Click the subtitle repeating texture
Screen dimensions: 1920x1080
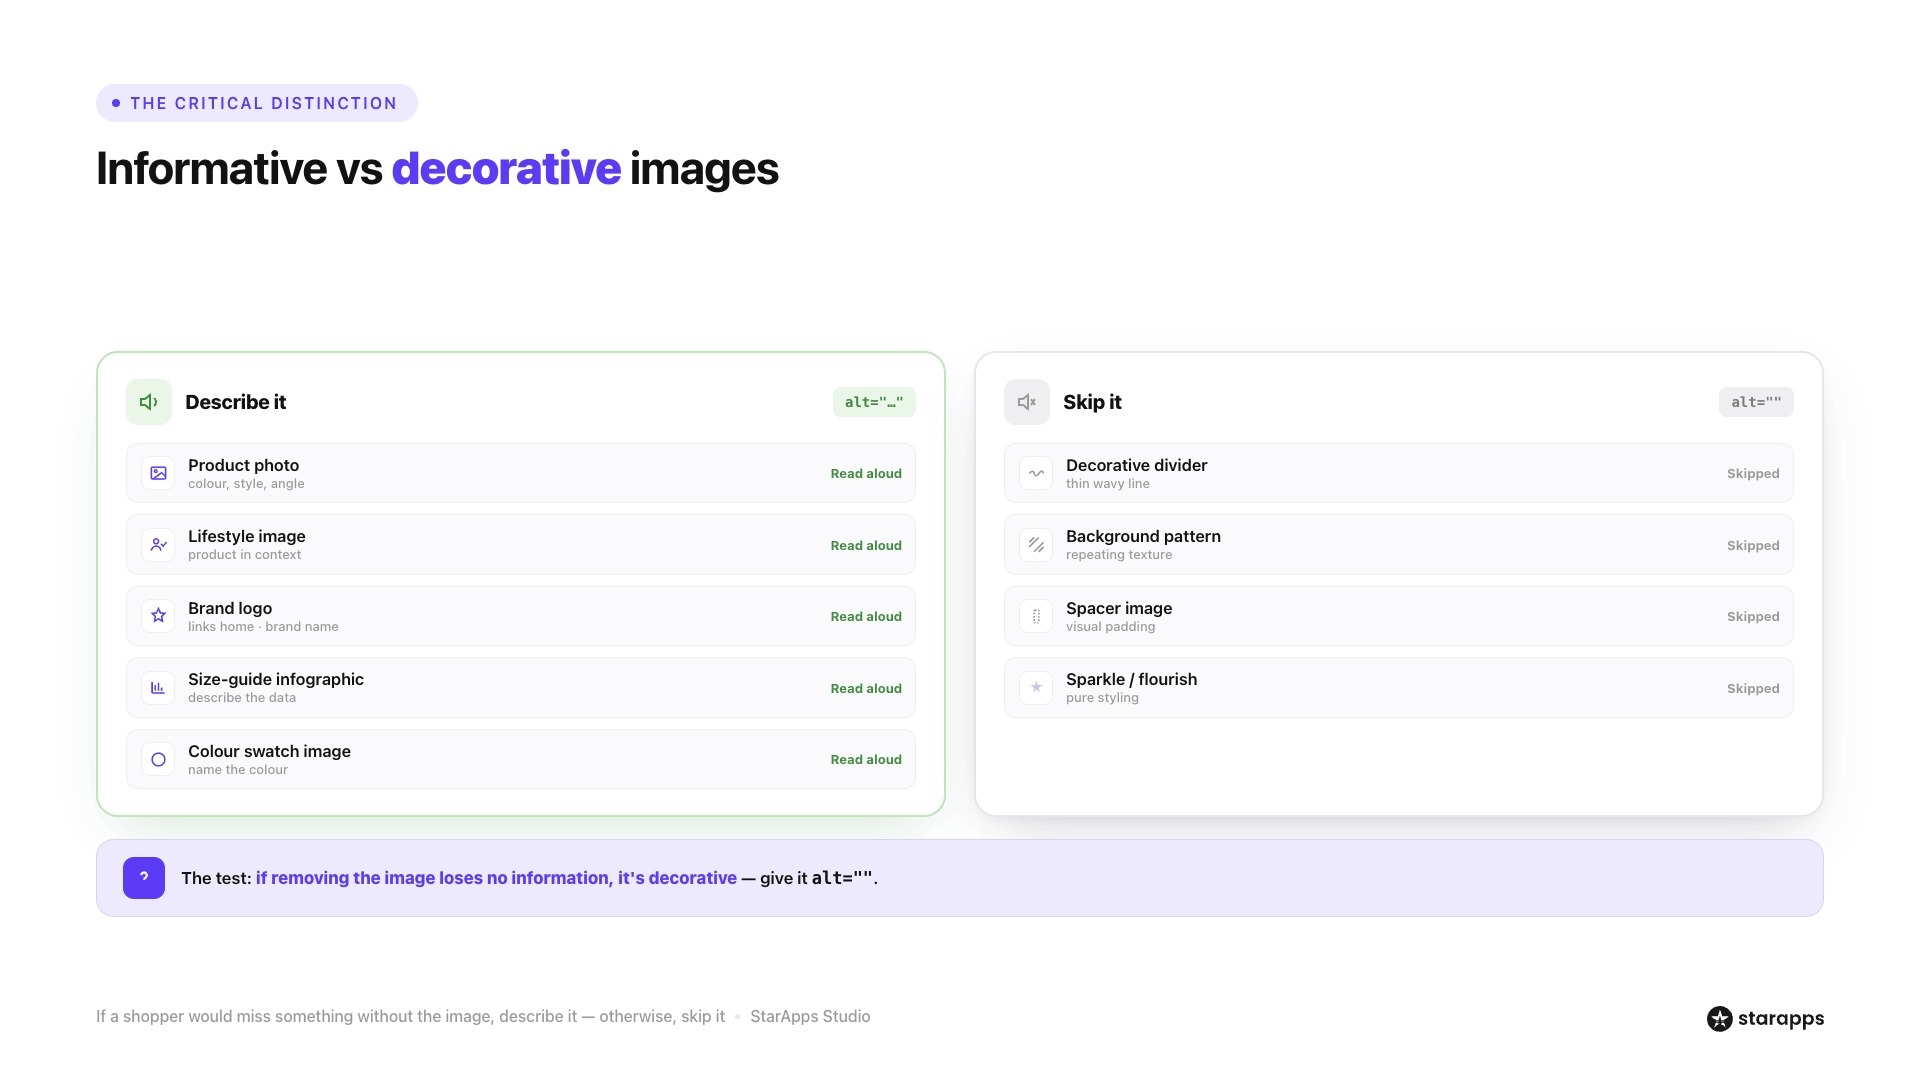coord(1119,555)
